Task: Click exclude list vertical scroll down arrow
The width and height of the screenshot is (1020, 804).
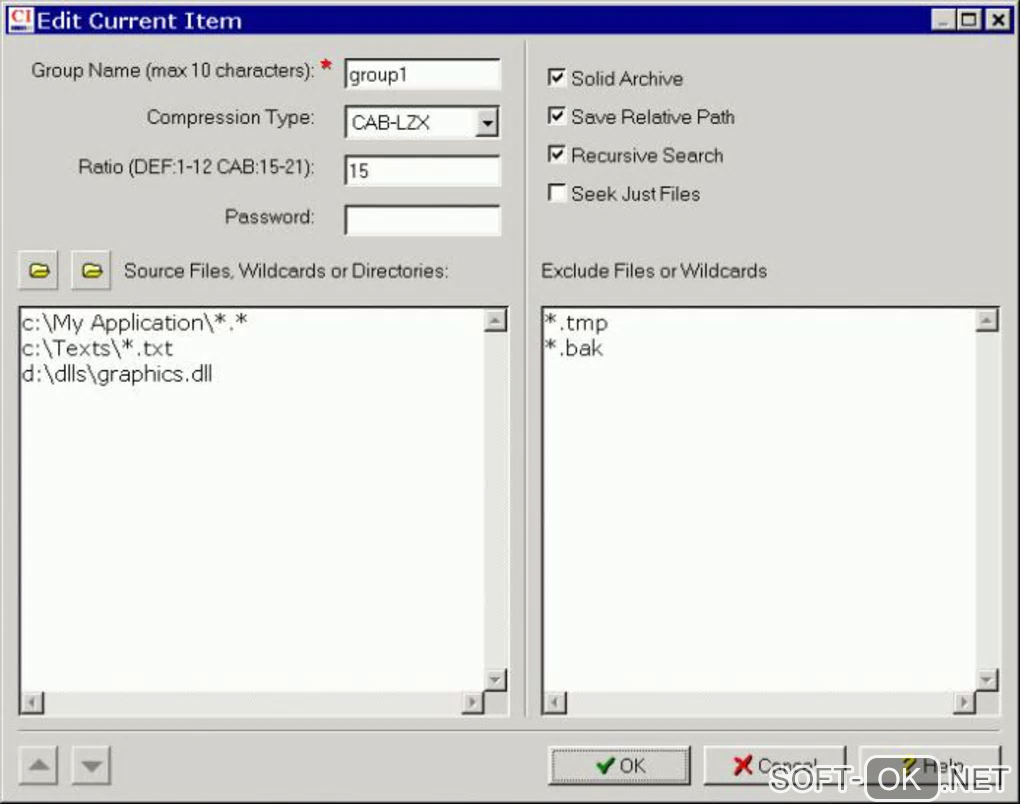Action: tap(987, 680)
